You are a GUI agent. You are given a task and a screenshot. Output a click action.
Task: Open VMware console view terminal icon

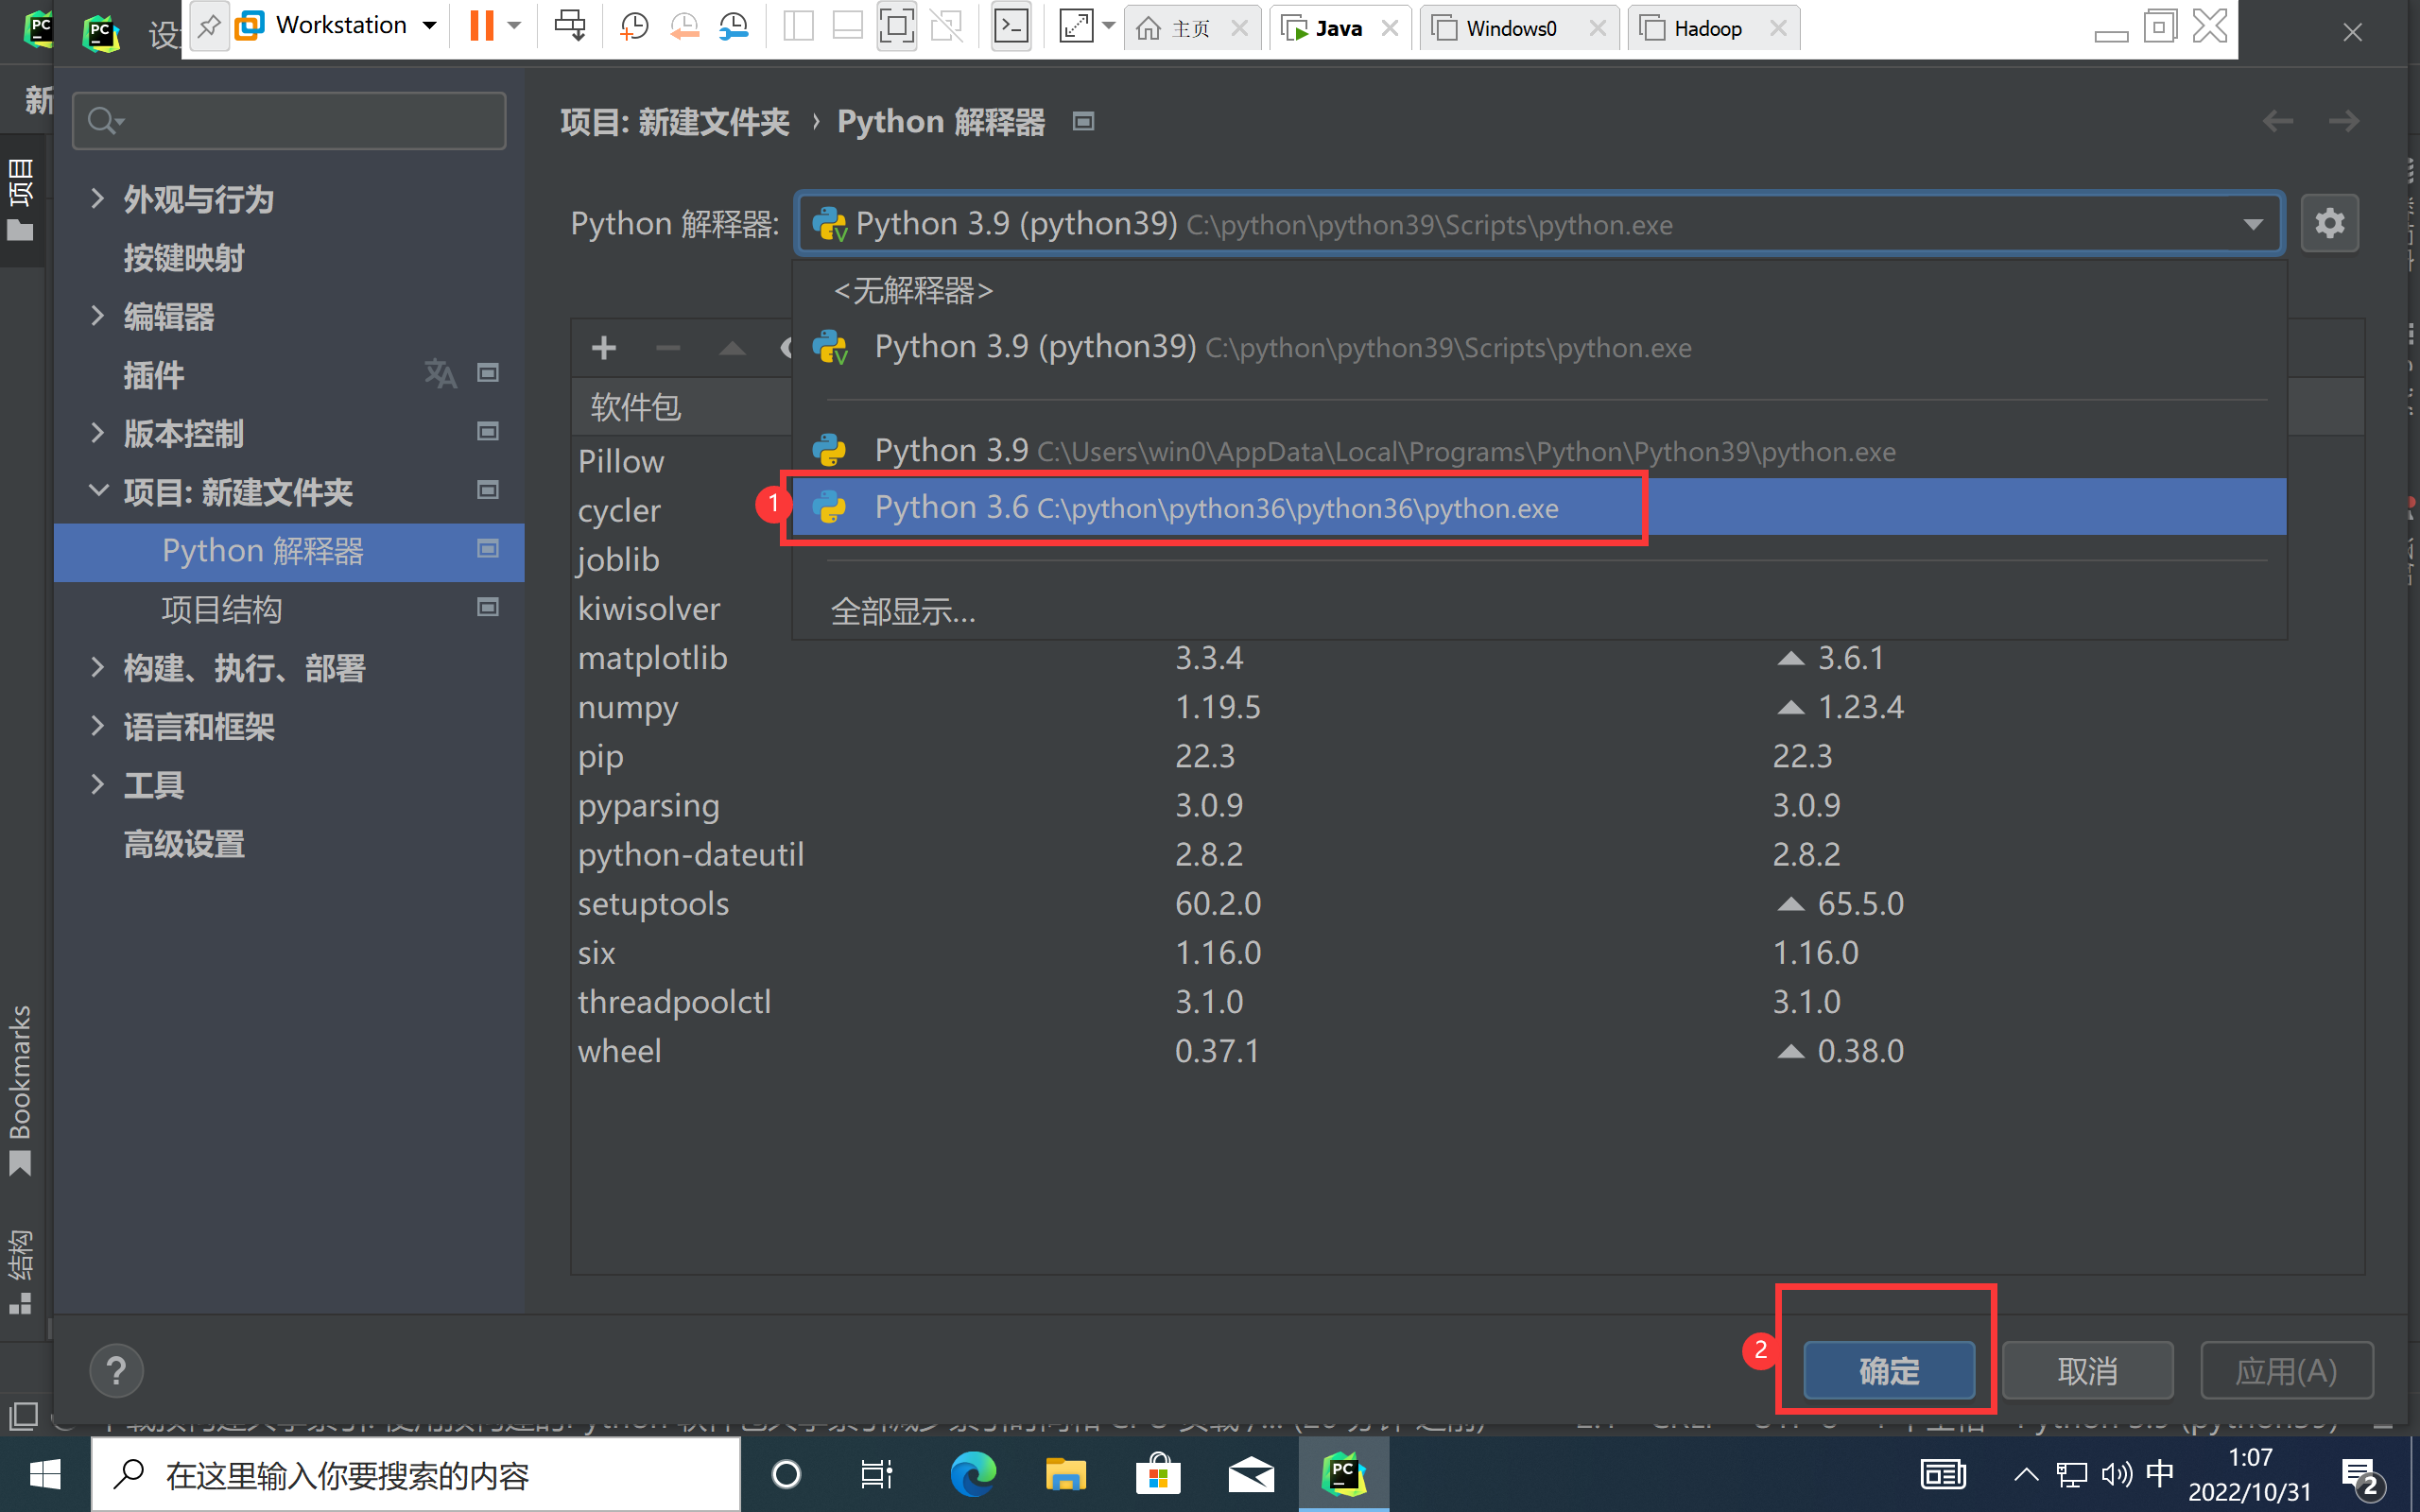pos(1011,26)
